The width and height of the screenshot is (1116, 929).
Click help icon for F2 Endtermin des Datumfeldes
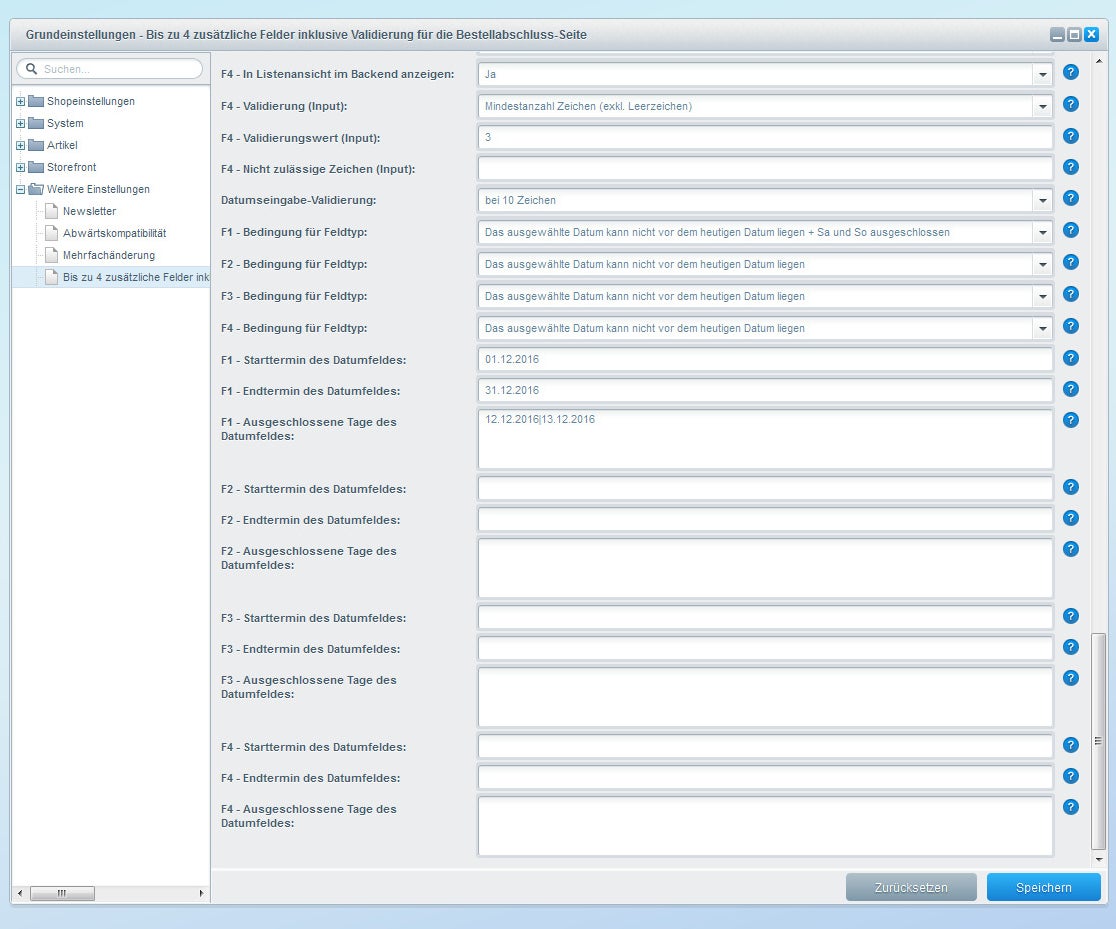pyautogui.click(x=1070, y=518)
